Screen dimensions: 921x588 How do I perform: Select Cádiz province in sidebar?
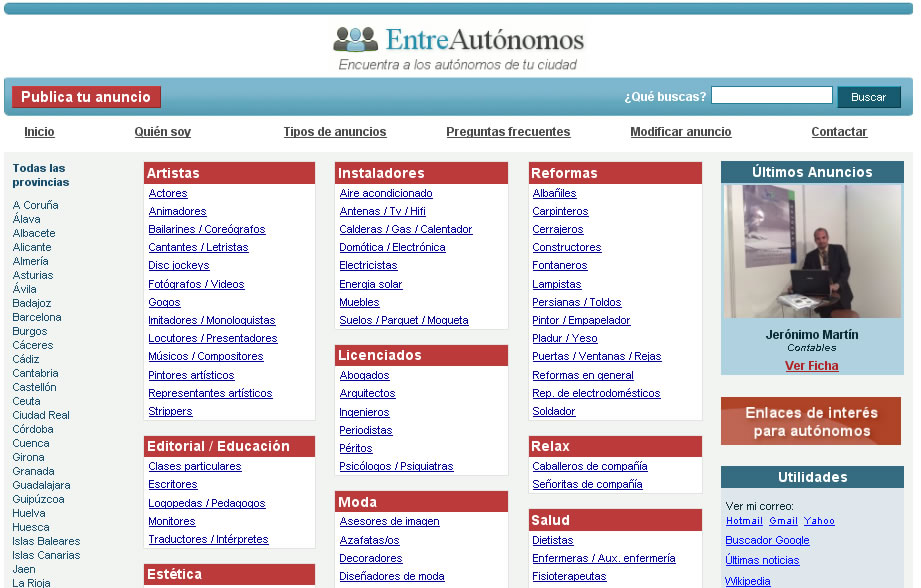pos(26,359)
